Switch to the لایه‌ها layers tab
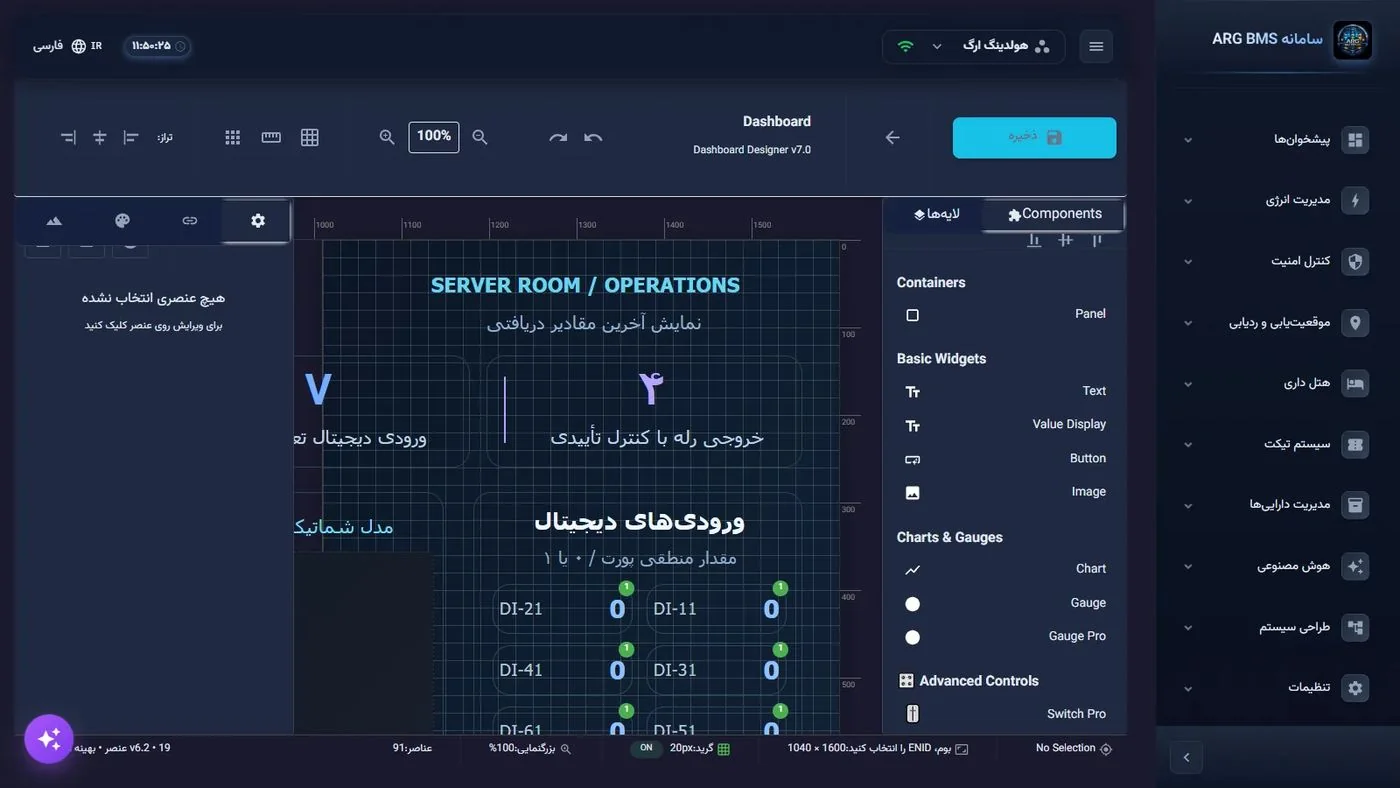The image size is (1400, 788). tap(936, 214)
